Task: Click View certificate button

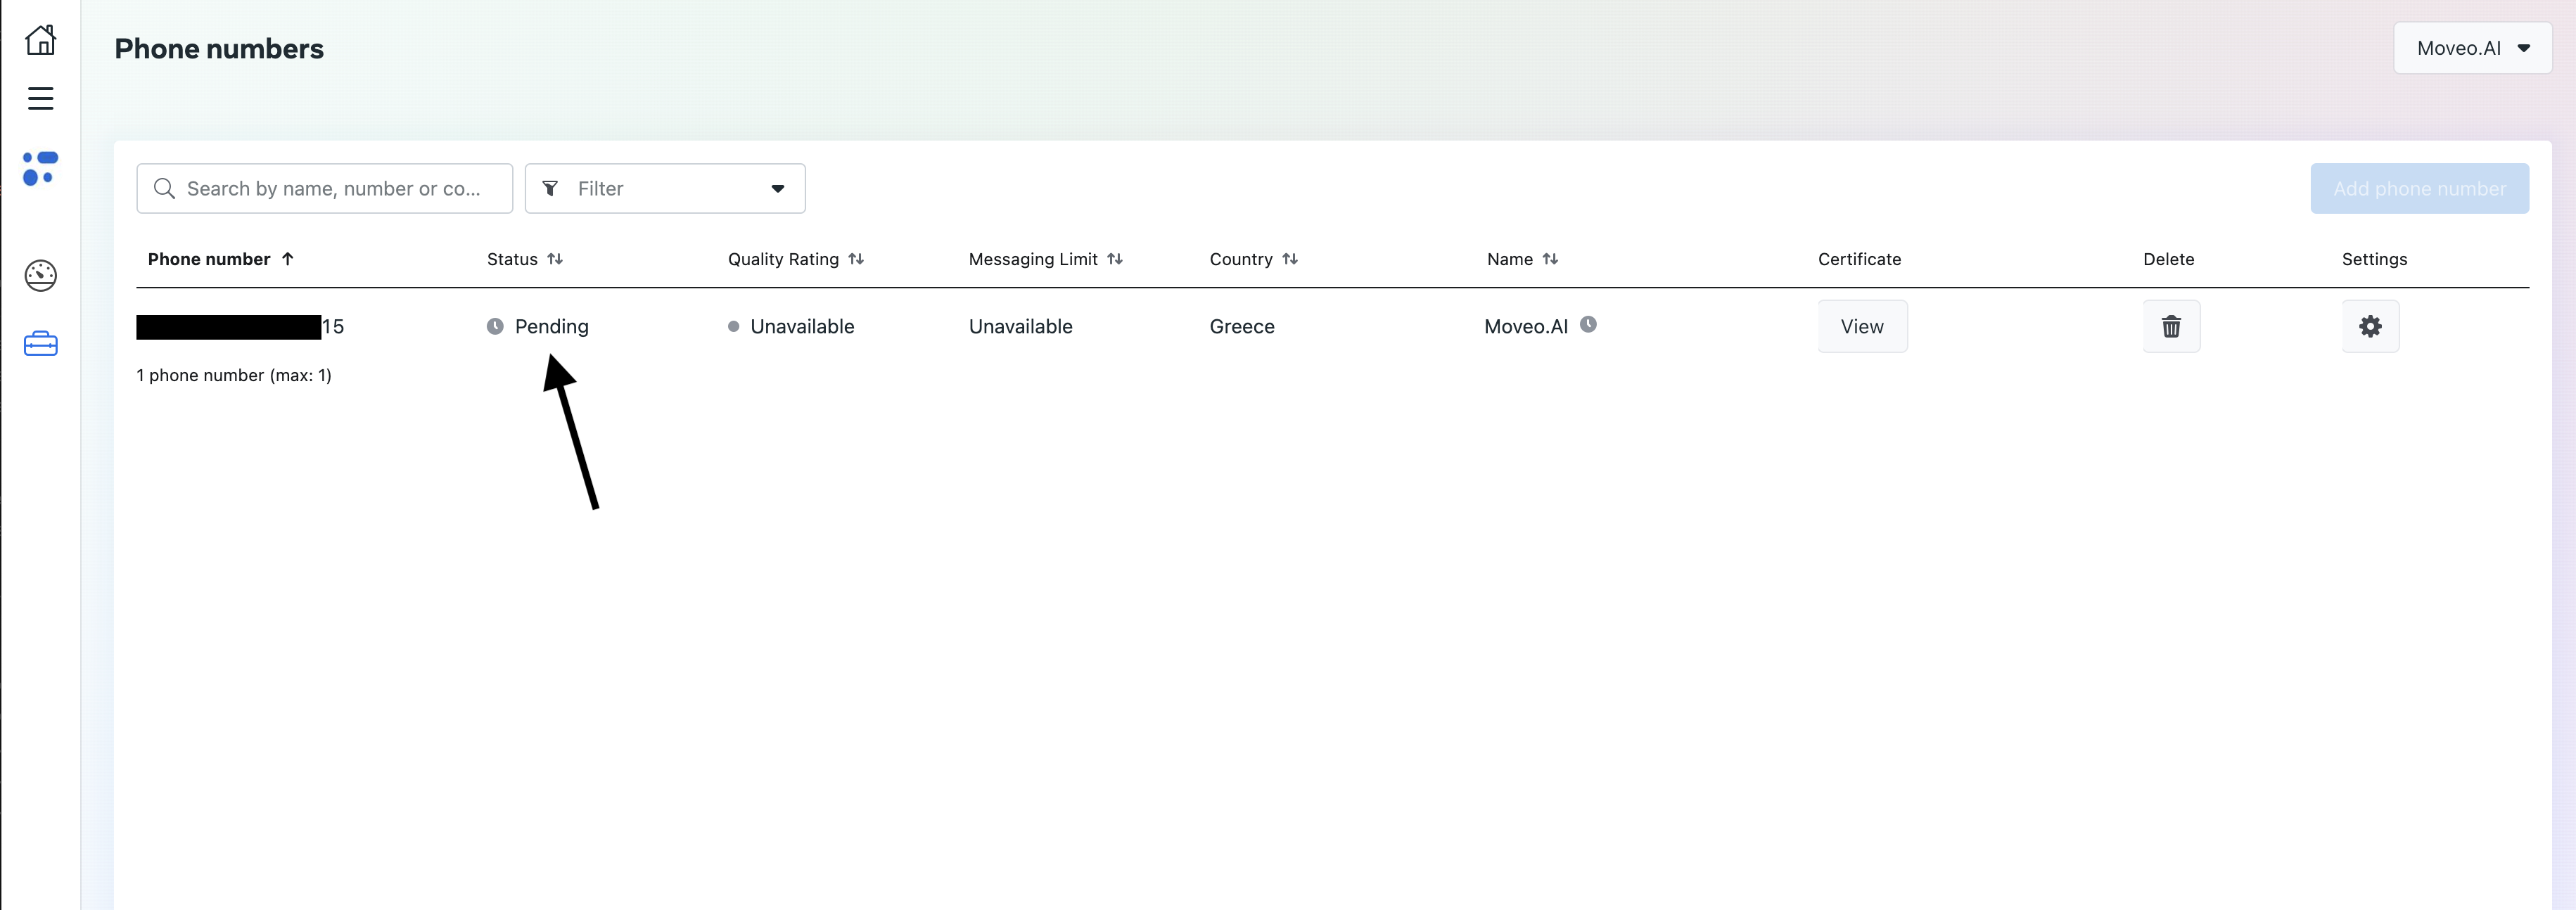Action: 1861,326
